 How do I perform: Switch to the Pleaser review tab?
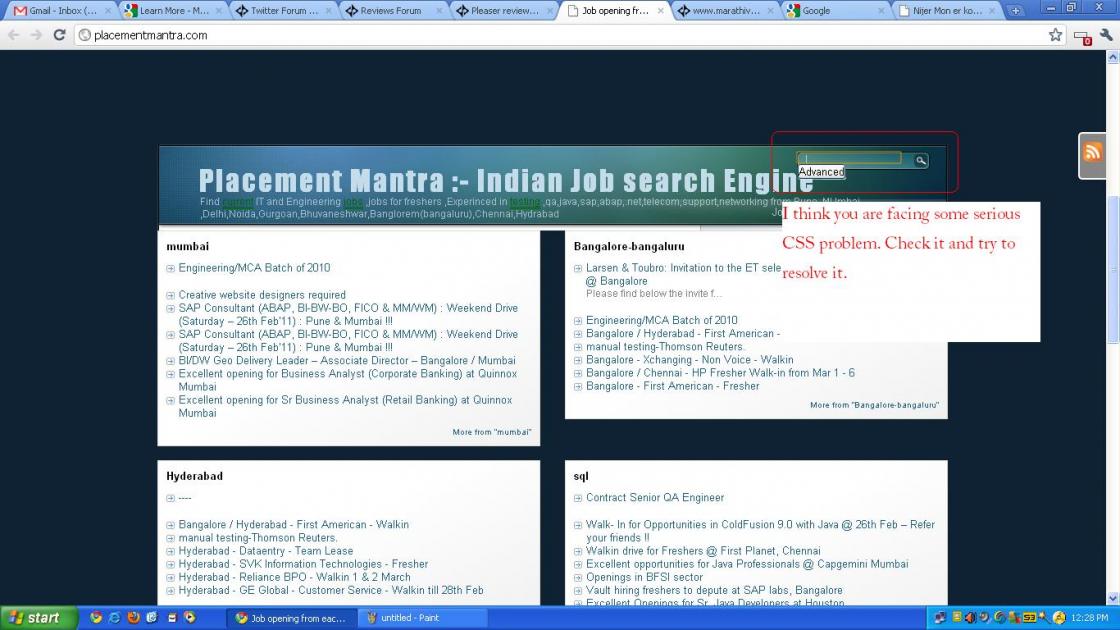coord(504,11)
